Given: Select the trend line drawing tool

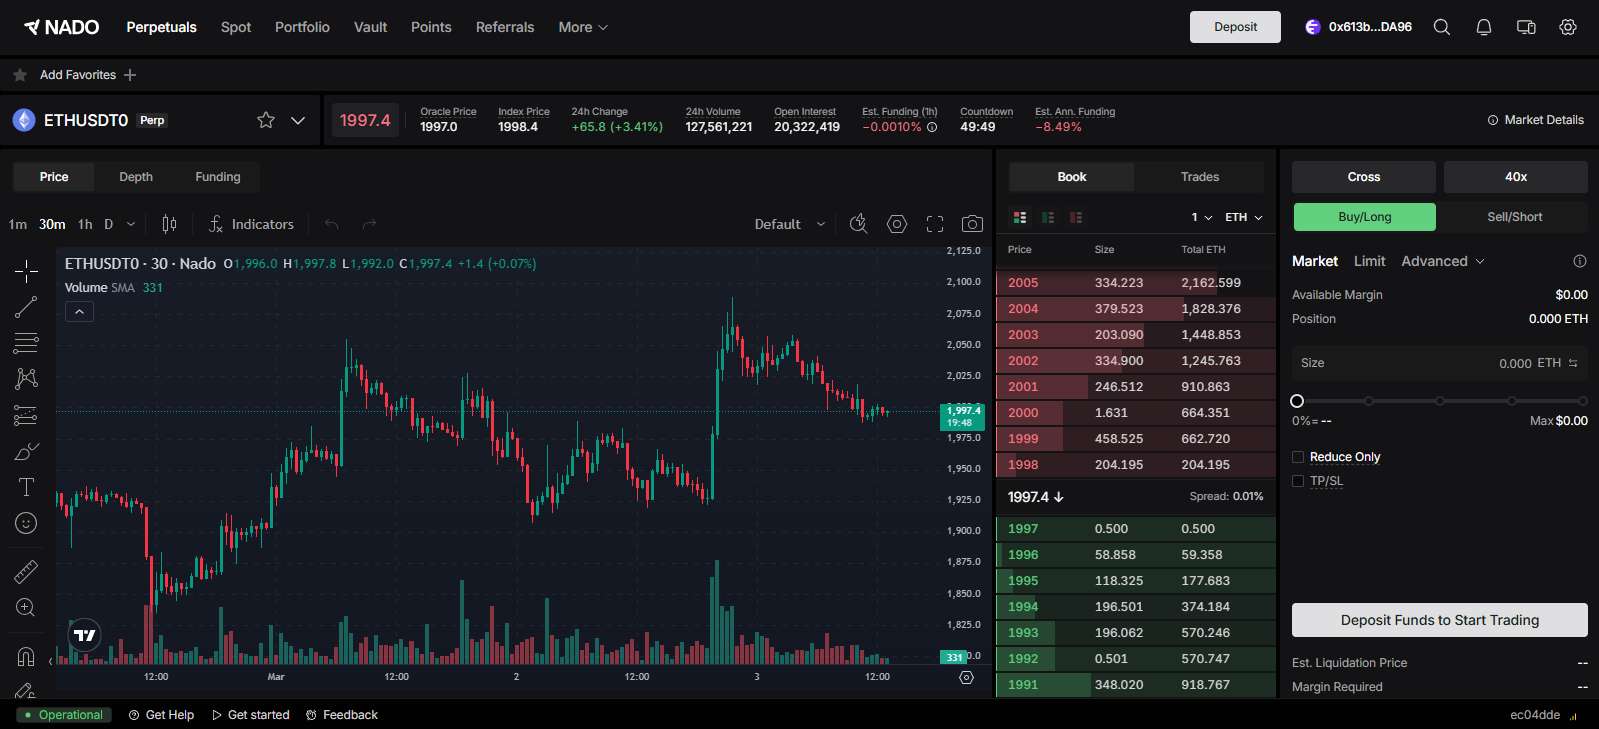Looking at the screenshot, I should pos(26,307).
